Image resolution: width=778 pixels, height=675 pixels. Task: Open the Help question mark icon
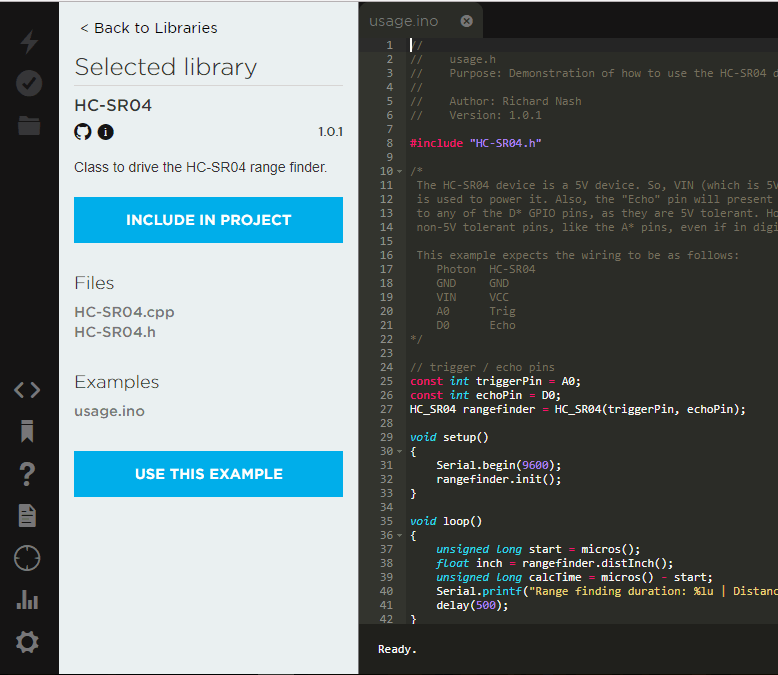tap(27, 474)
